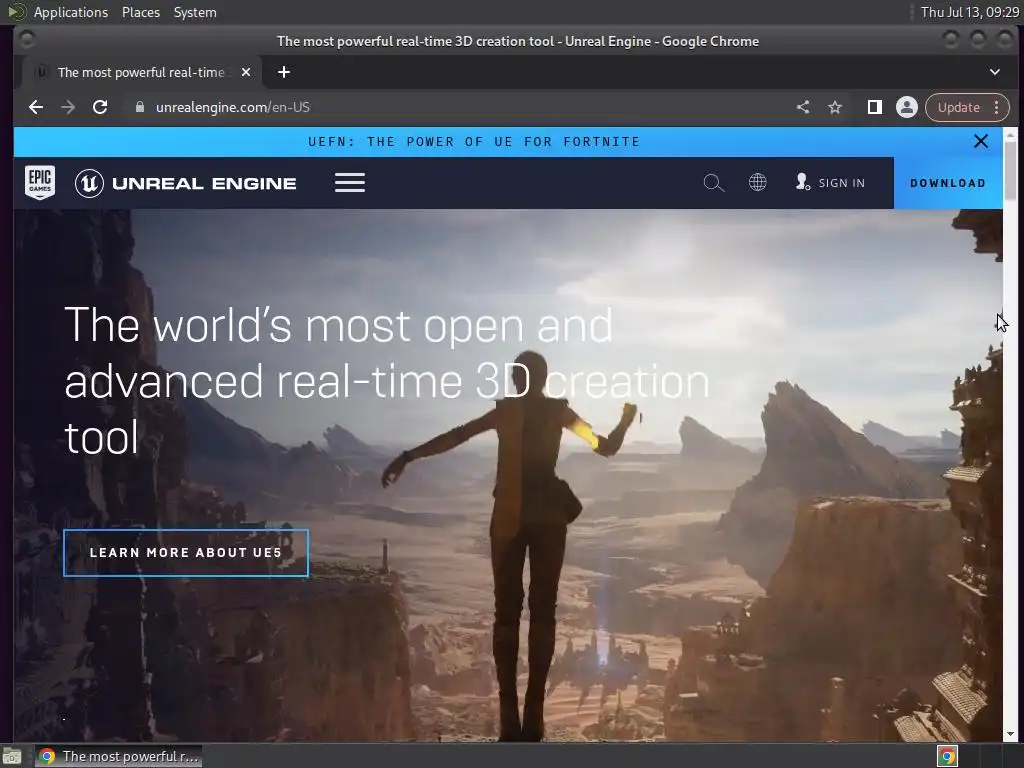1024x768 pixels.
Task: Click the Epic Games logo
Action: [x=40, y=182]
